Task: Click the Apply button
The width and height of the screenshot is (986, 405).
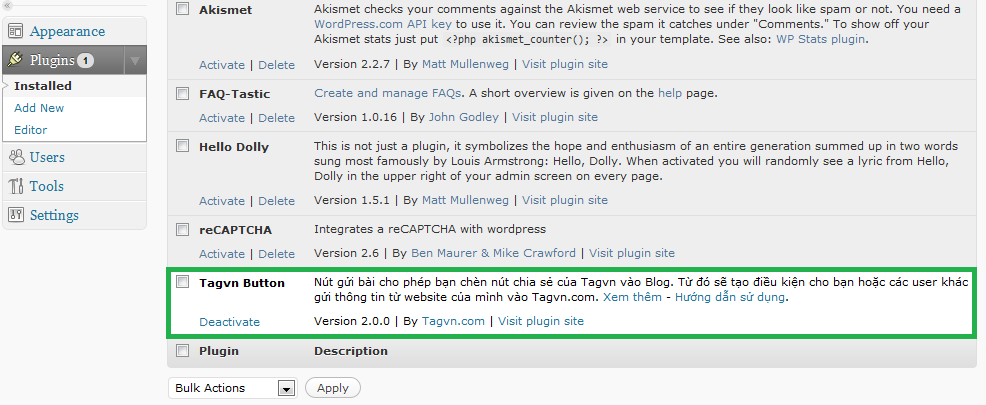Action: coord(333,388)
